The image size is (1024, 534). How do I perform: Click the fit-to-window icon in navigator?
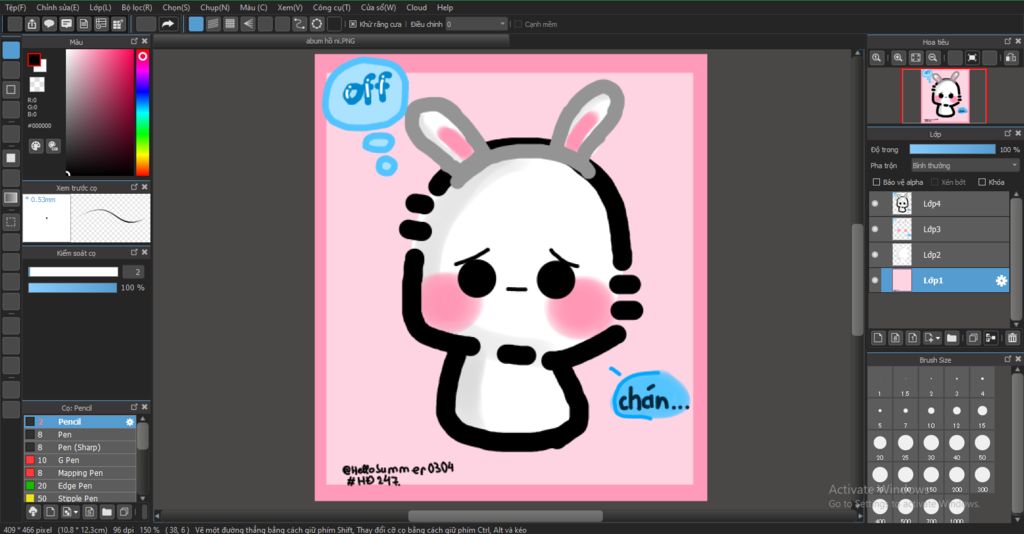tap(916, 58)
